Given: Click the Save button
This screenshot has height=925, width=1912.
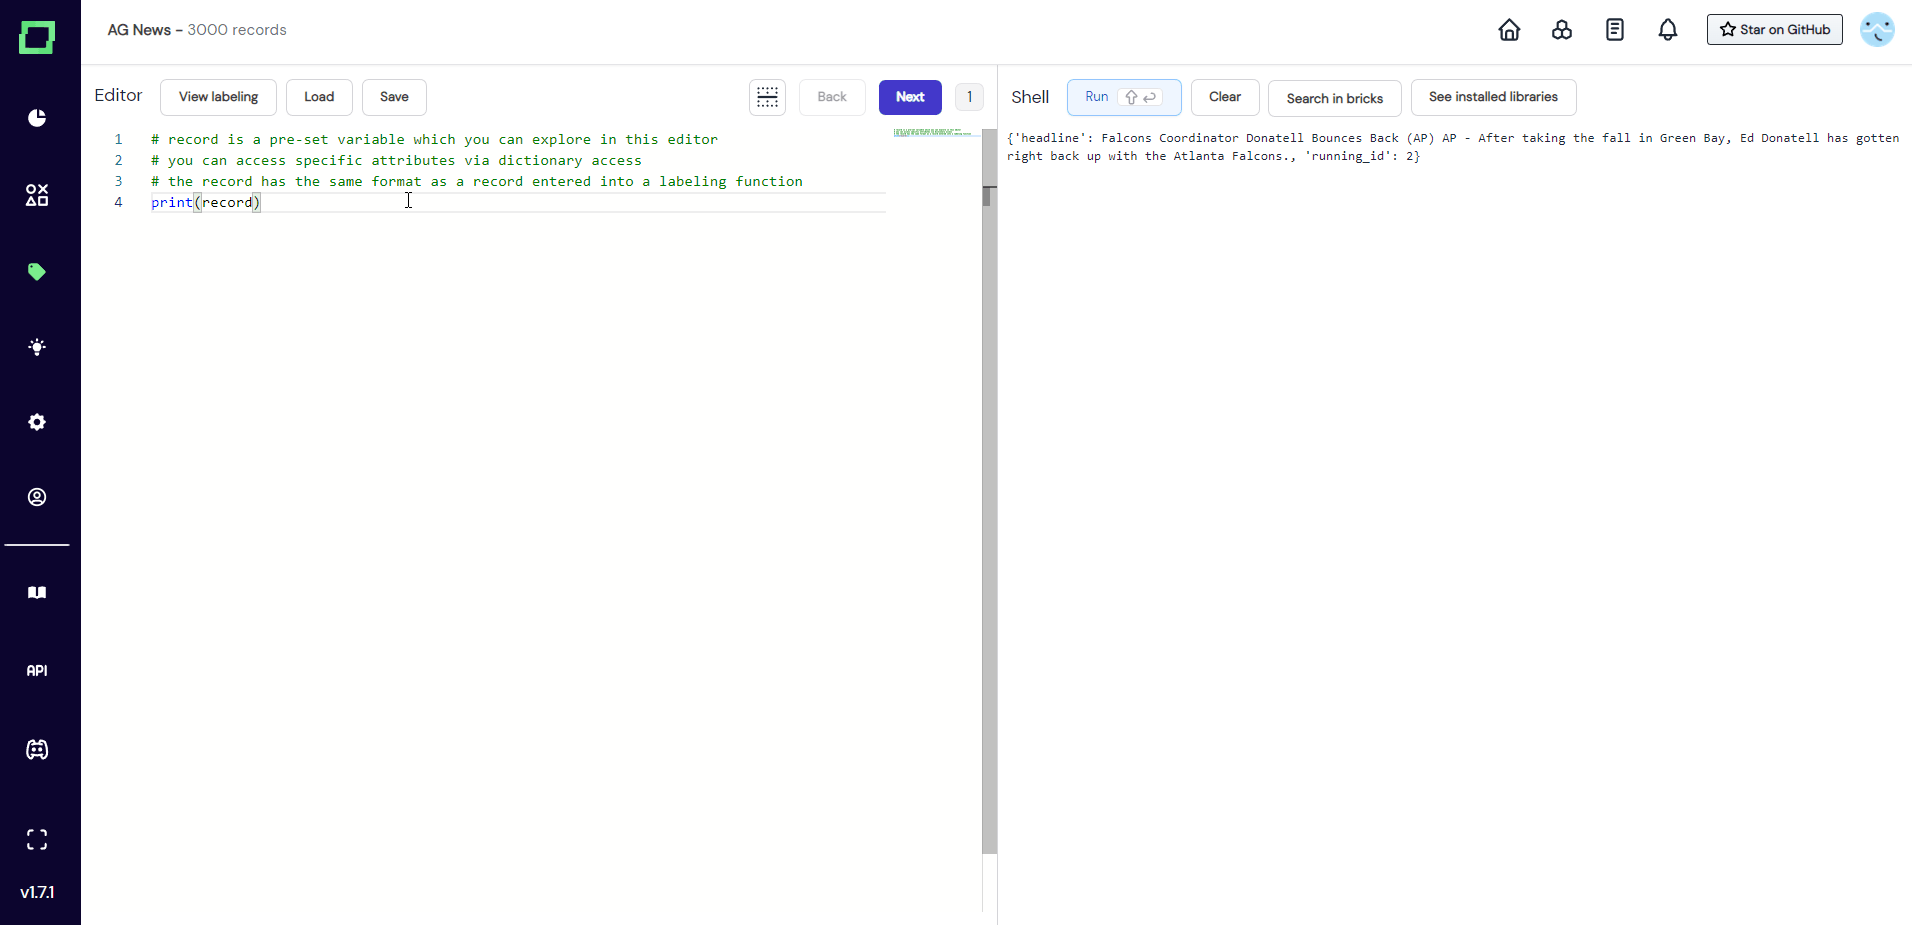Looking at the screenshot, I should tap(394, 97).
